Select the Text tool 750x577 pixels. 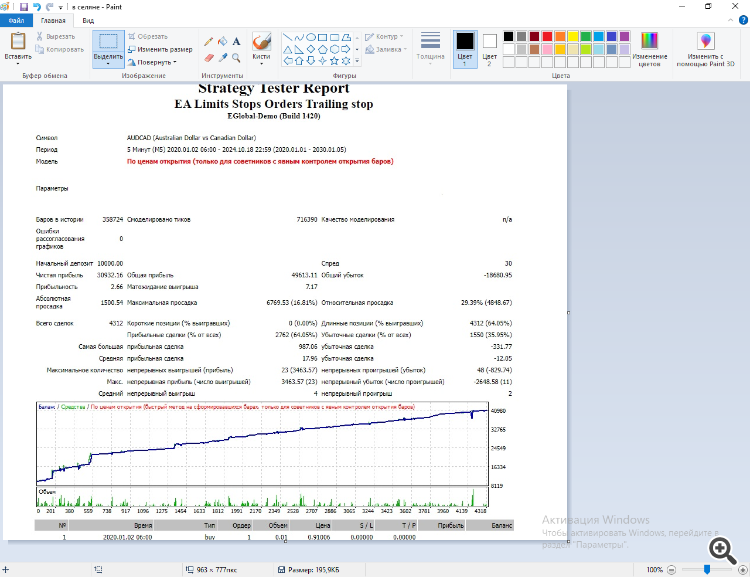(x=236, y=42)
